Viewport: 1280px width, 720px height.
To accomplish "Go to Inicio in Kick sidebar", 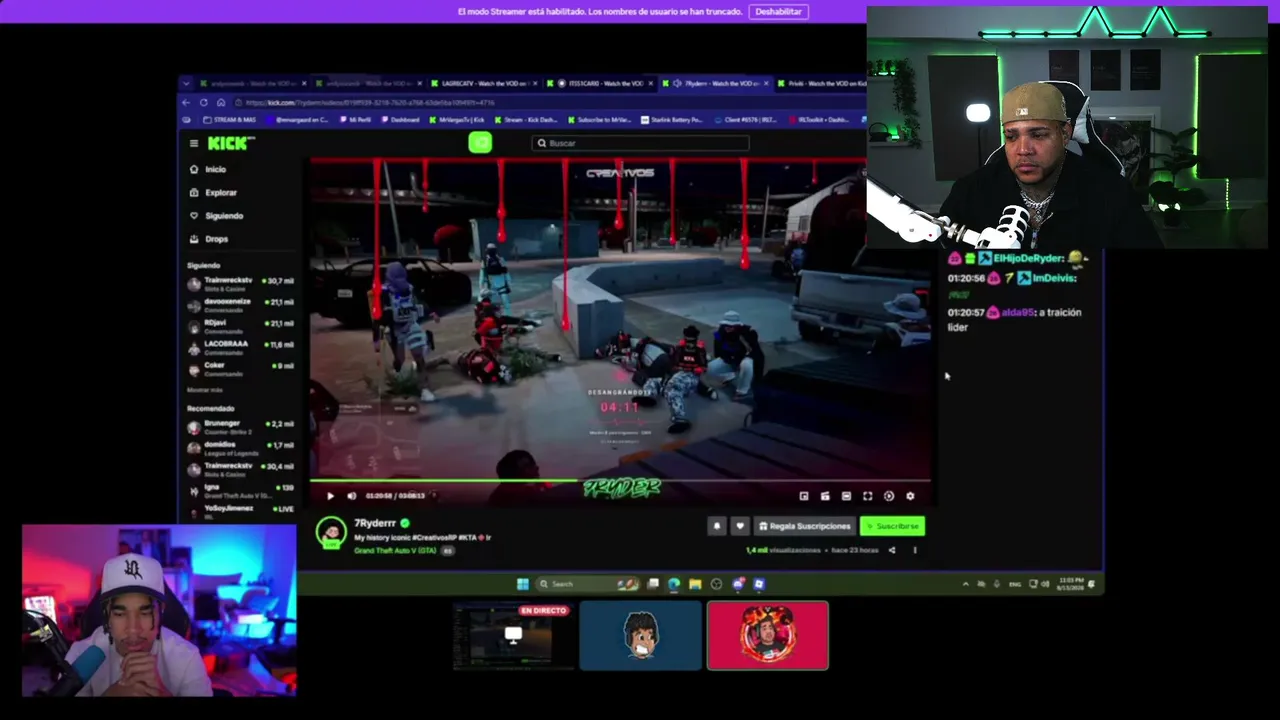I will [209, 169].
